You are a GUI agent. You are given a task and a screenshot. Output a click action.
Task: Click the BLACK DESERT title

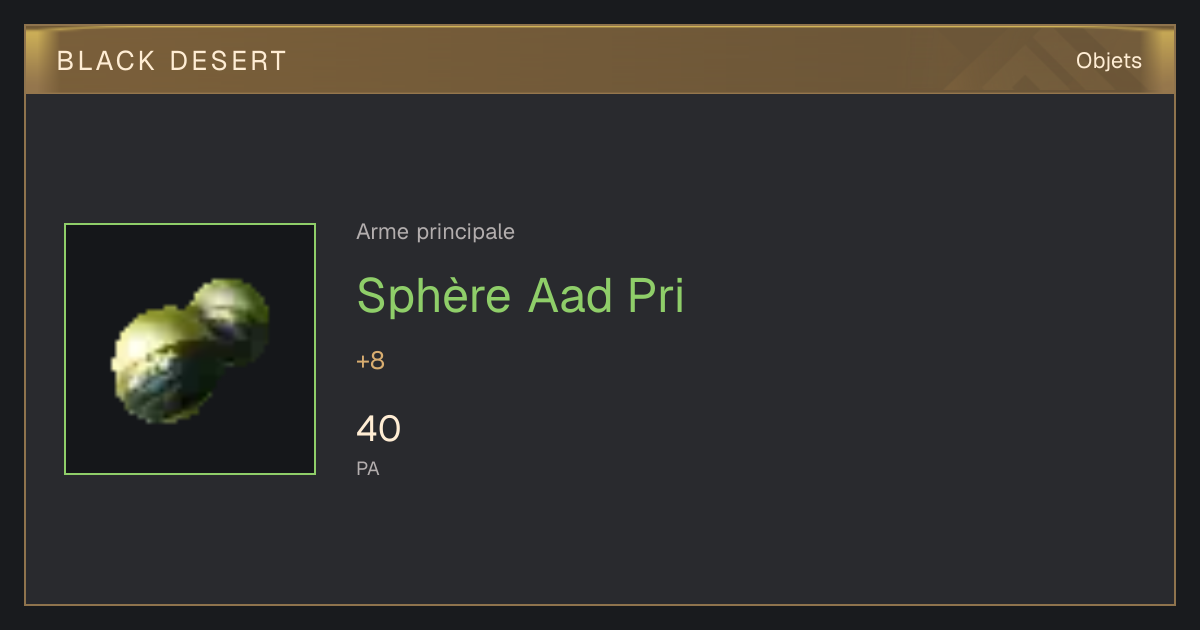(x=172, y=61)
